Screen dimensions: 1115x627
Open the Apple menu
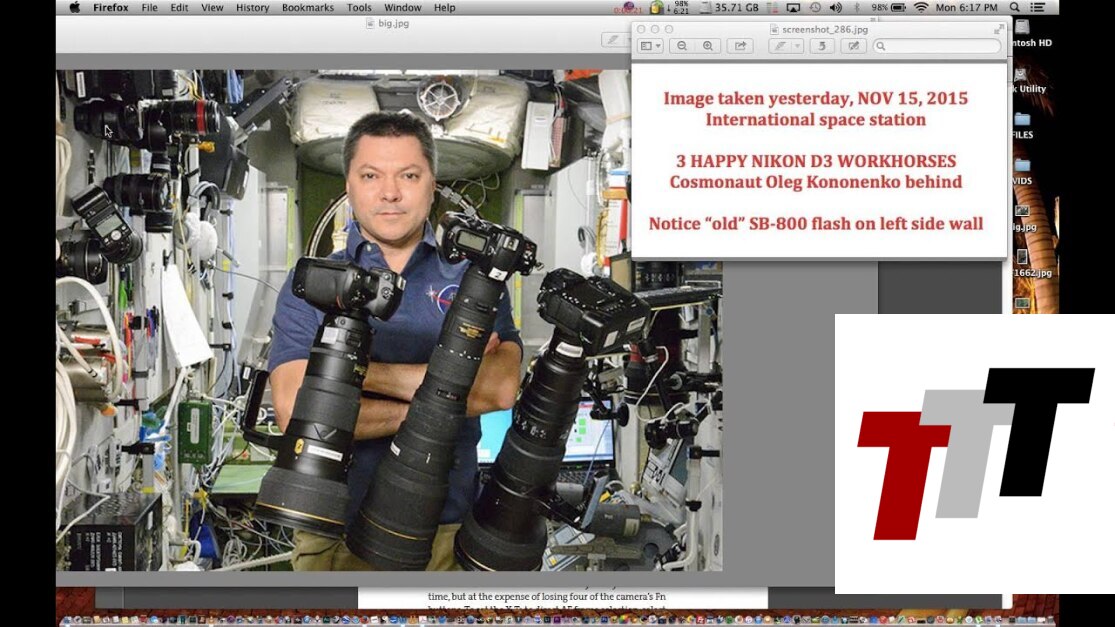click(74, 7)
